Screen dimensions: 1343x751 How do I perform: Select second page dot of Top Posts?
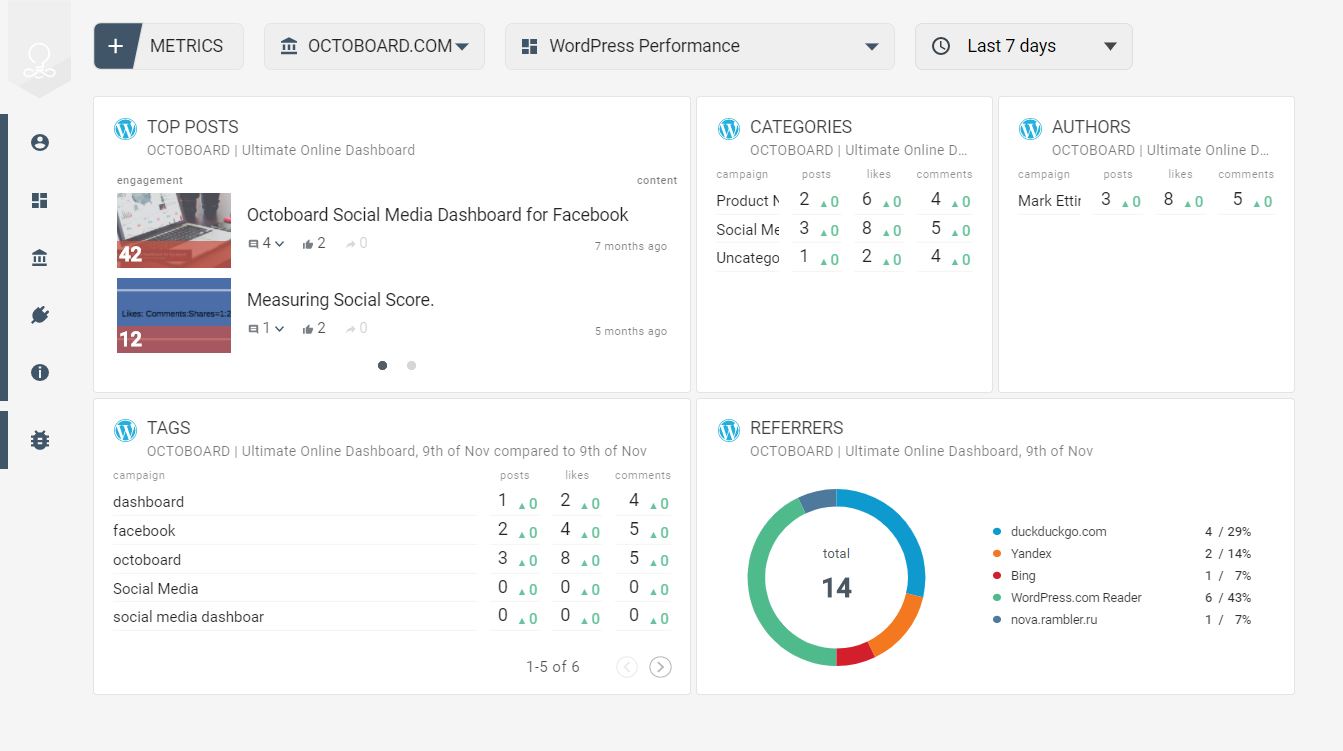(x=411, y=366)
